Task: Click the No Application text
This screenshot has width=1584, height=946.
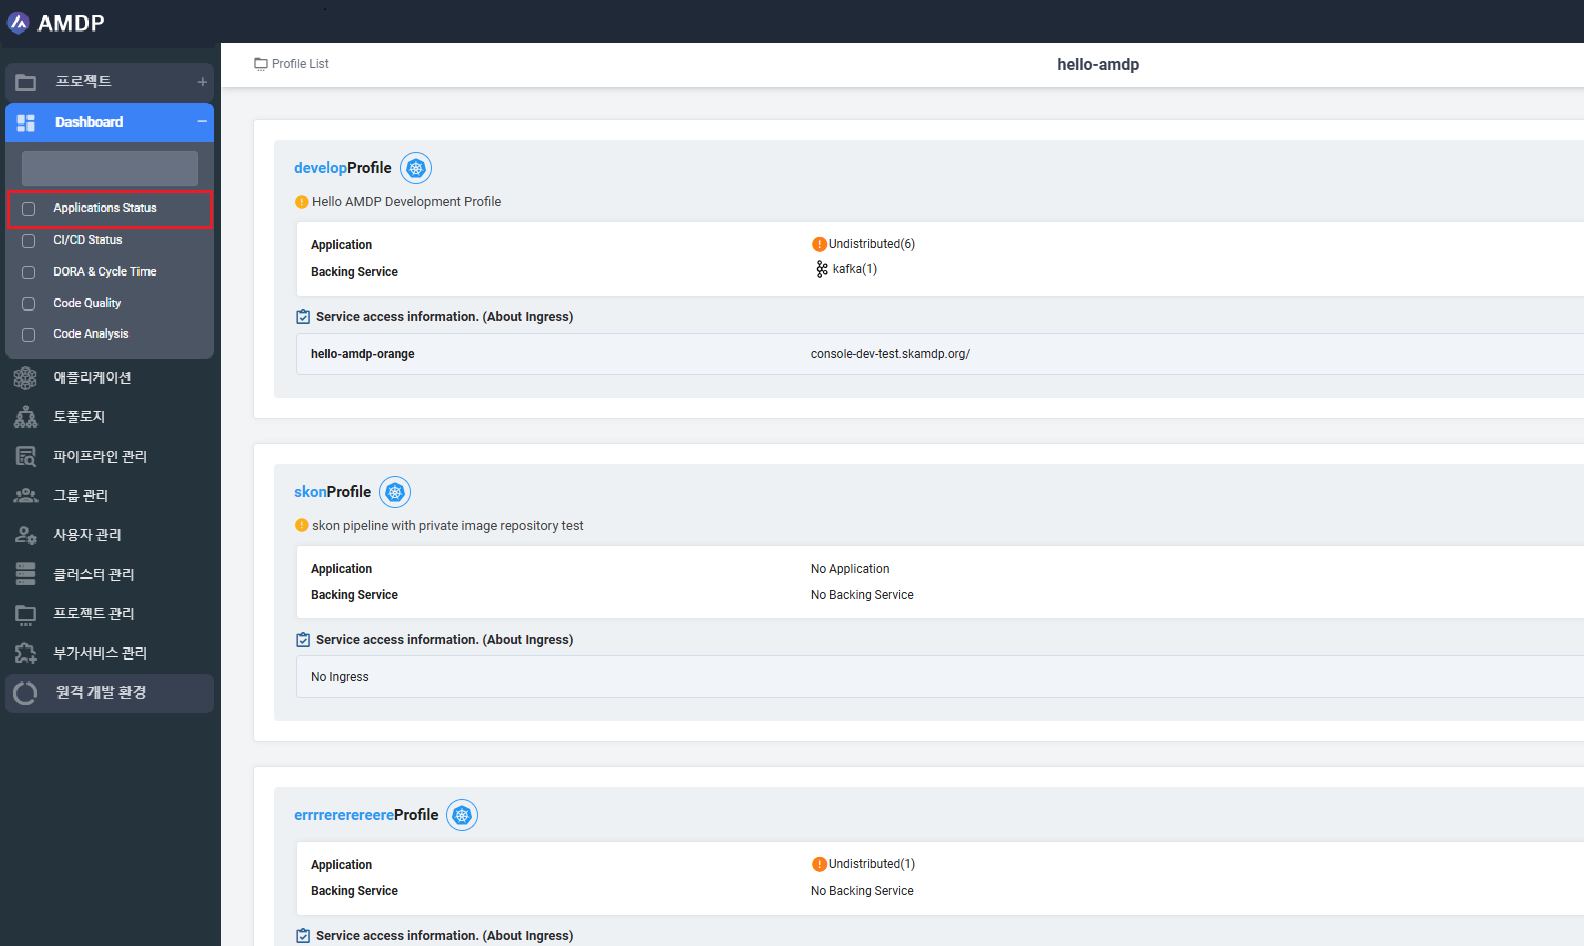Action: tap(850, 569)
